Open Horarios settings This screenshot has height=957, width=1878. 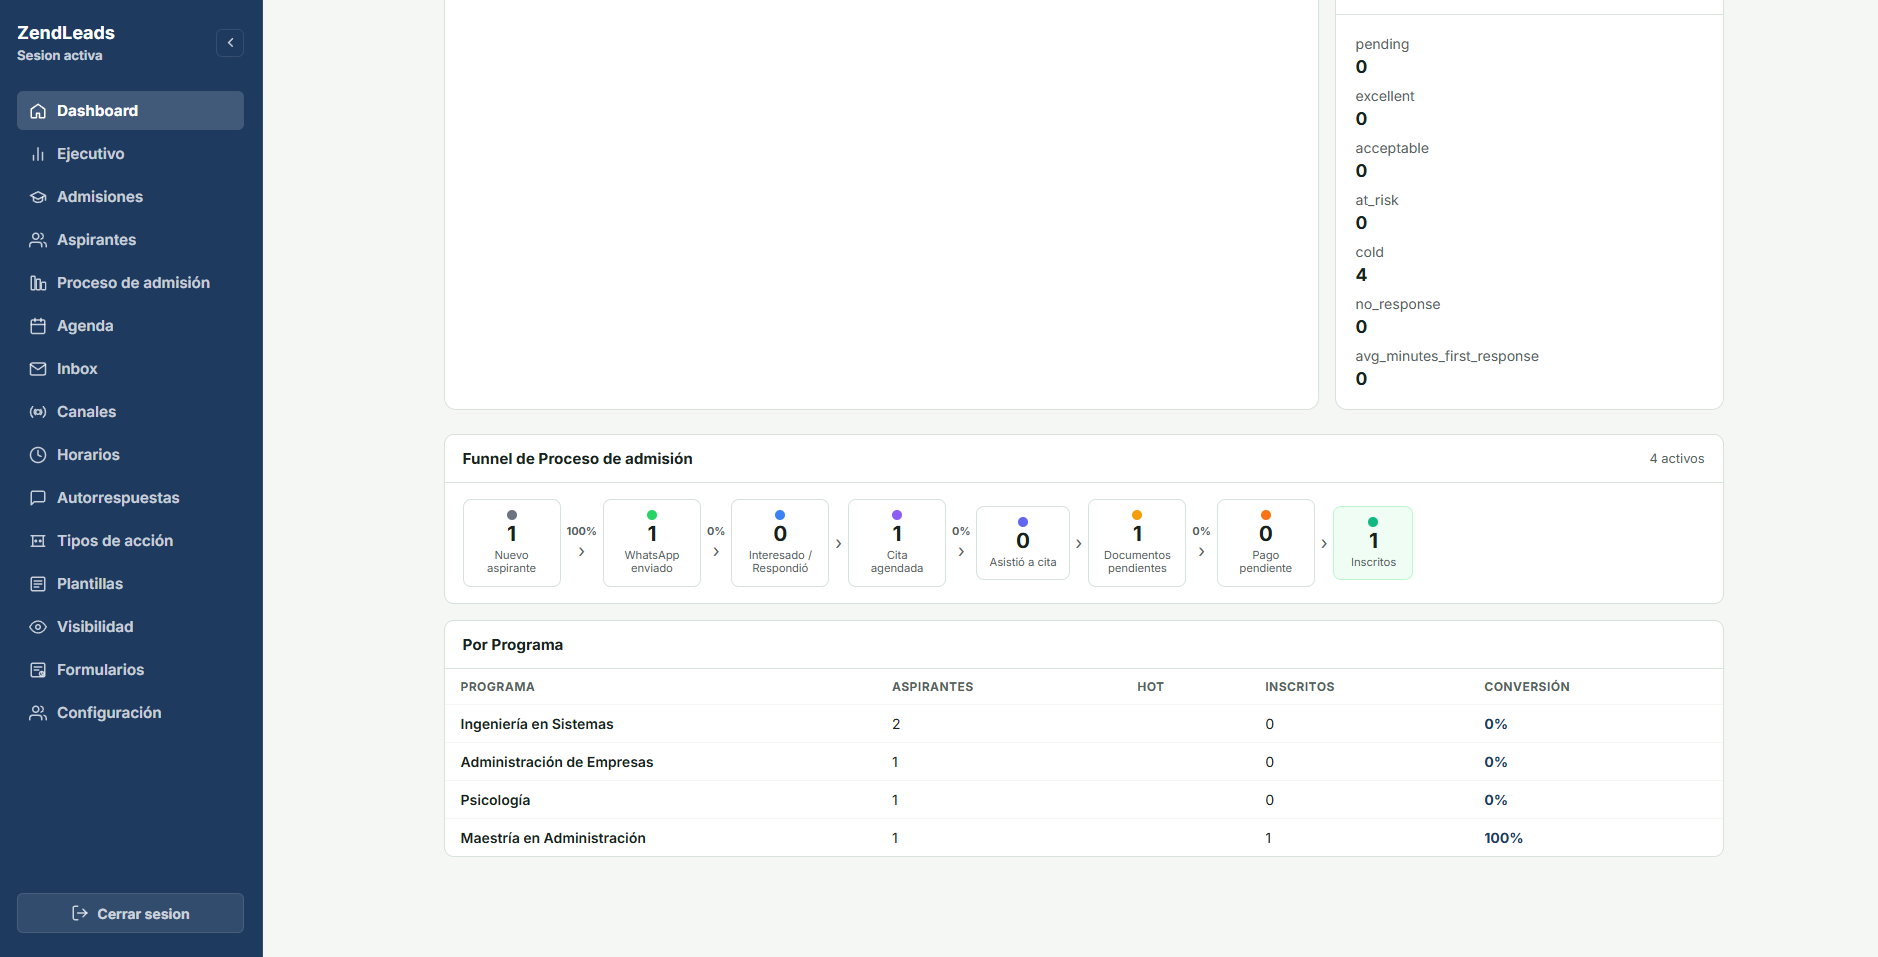(x=130, y=455)
